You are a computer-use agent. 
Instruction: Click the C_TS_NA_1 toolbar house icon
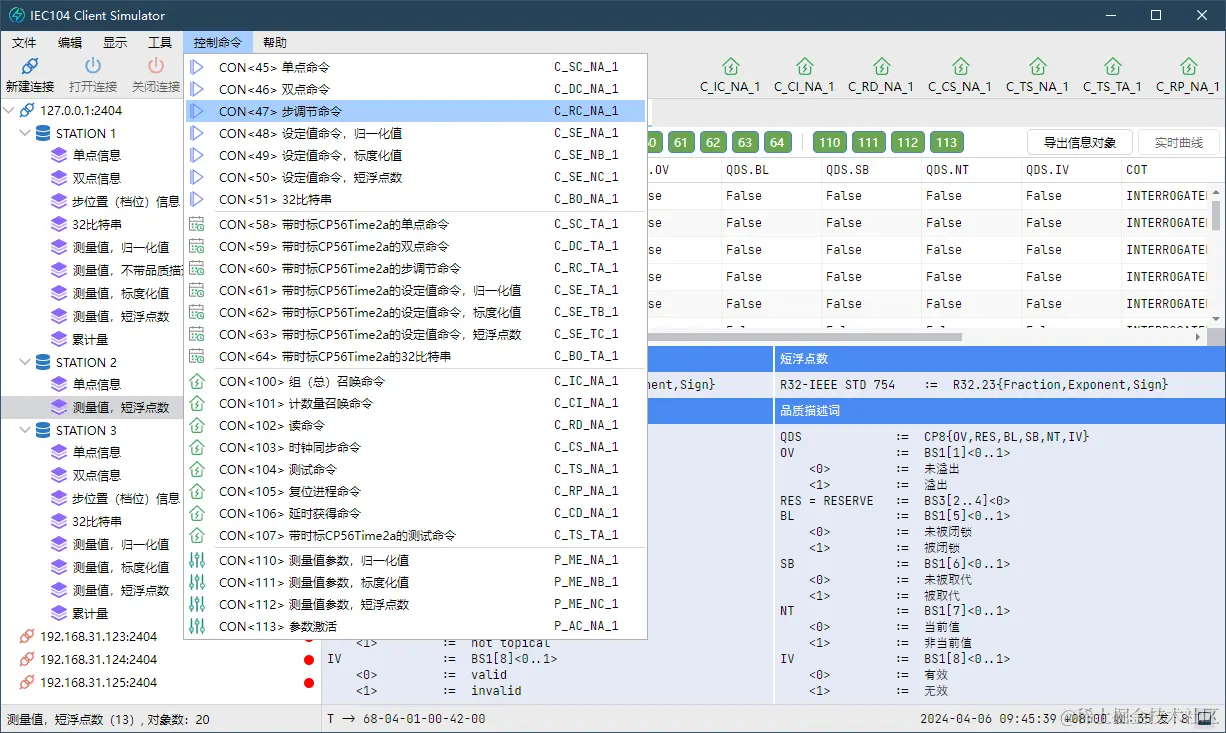(1037, 66)
